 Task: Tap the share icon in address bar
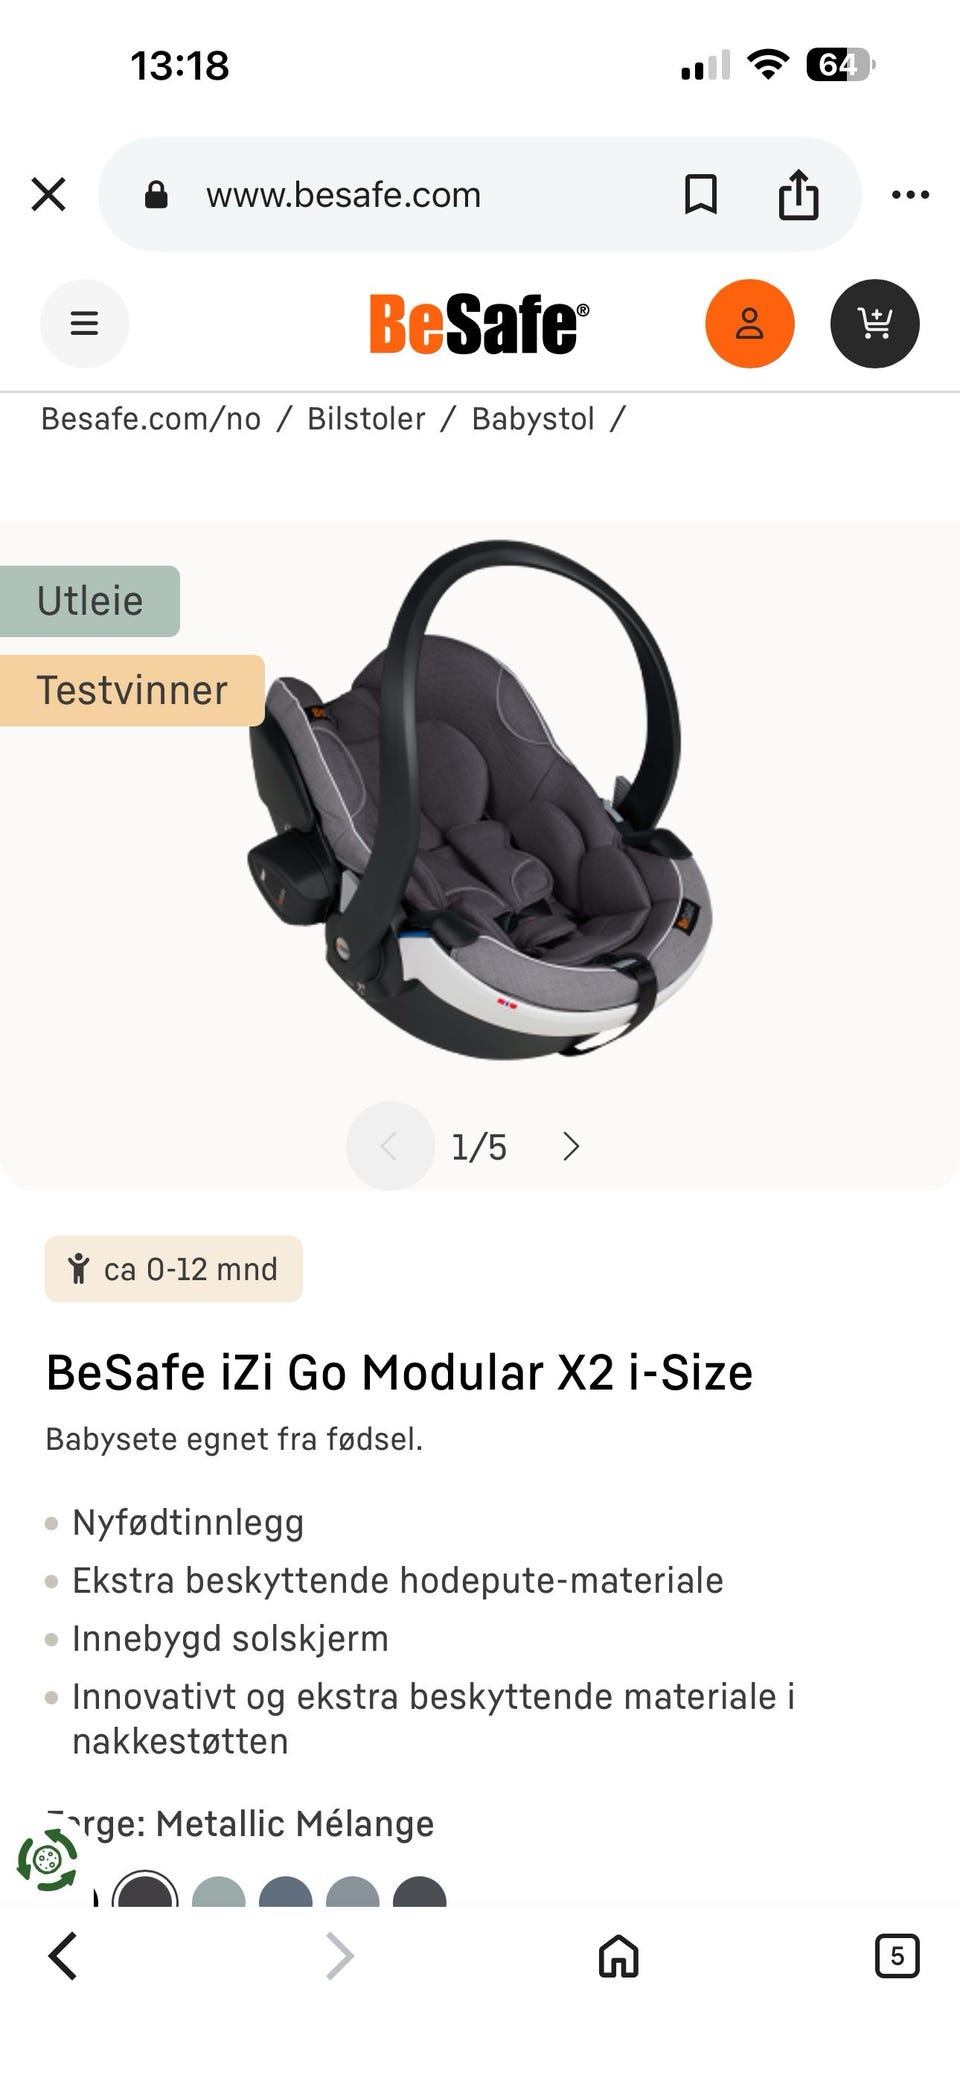(x=798, y=194)
